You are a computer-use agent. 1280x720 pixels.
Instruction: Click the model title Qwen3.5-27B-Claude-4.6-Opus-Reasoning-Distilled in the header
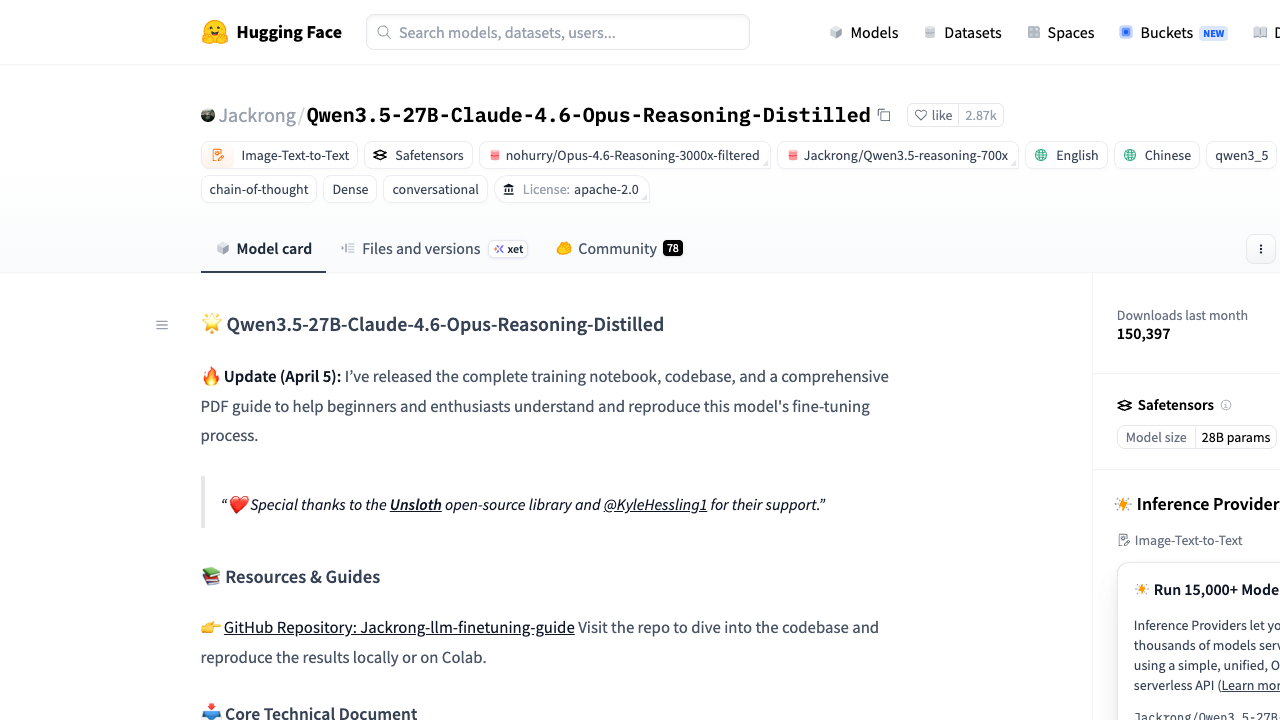(588, 115)
